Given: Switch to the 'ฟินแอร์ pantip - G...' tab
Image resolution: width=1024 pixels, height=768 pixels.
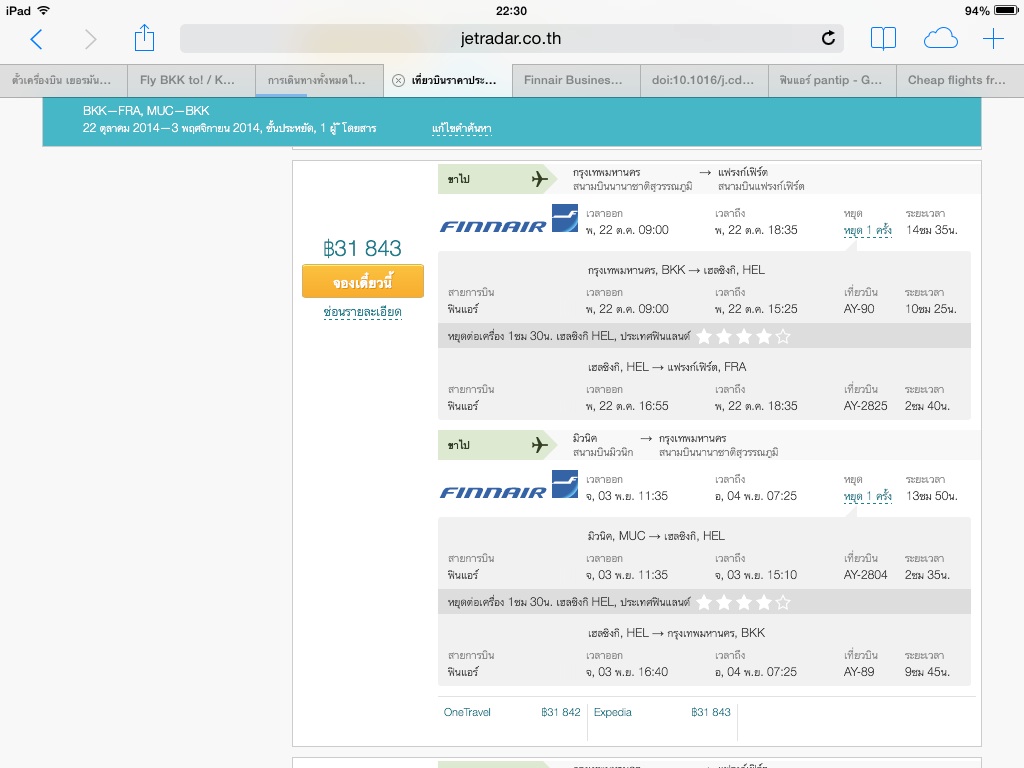Looking at the screenshot, I should 831,80.
